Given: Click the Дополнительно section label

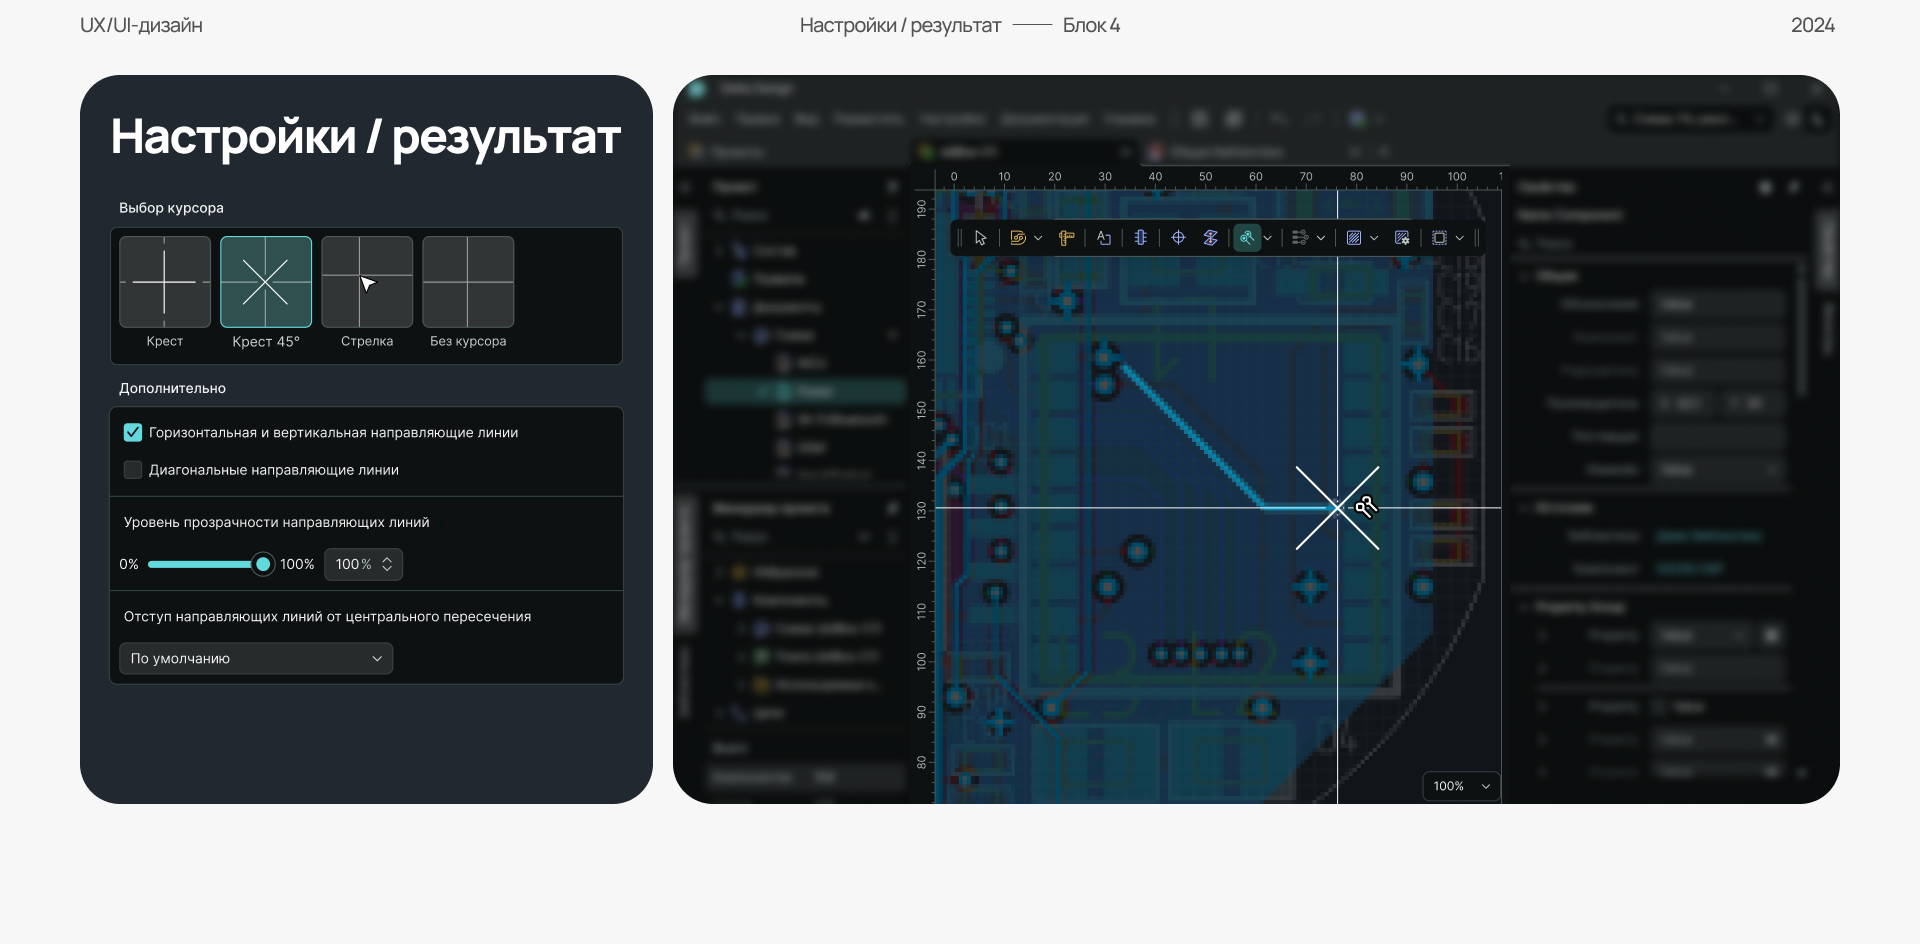Looking at the screenshot, I should 172,388.
